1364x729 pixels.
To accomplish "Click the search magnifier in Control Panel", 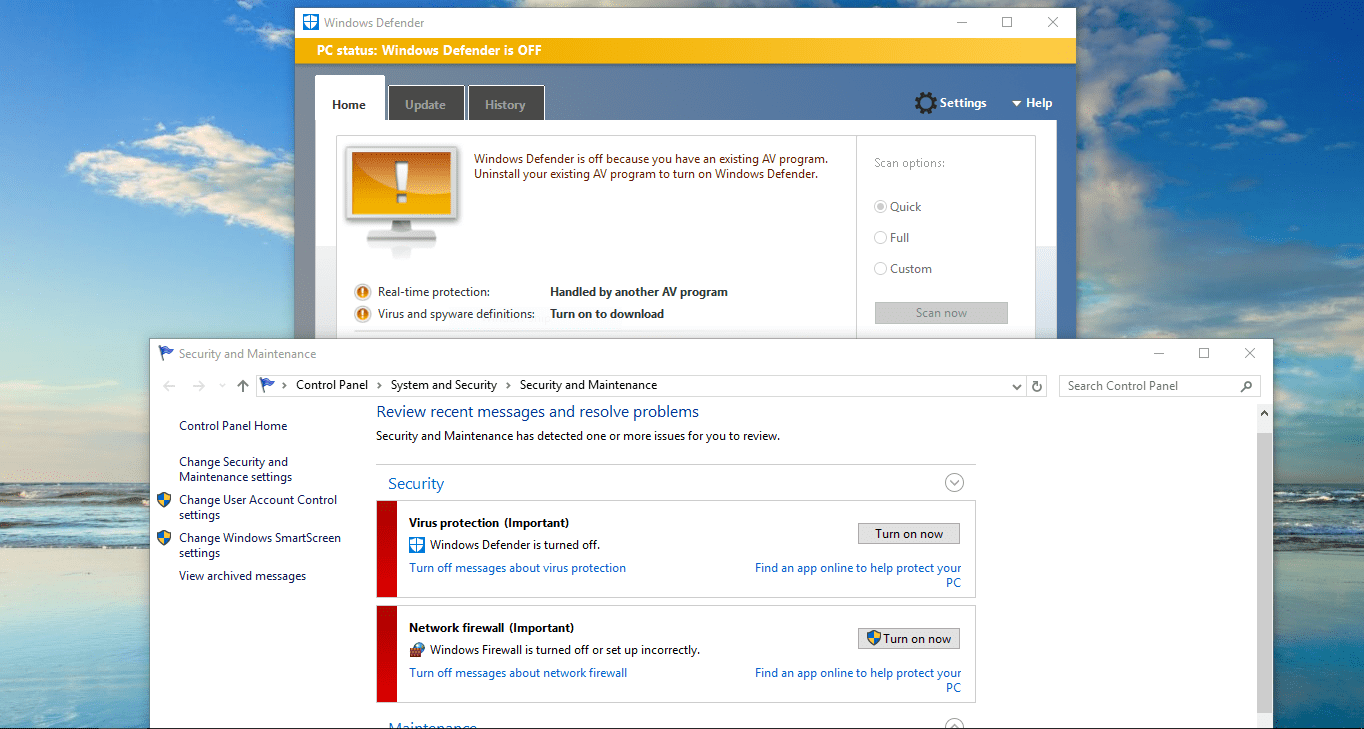I will tap(1246, 386).
